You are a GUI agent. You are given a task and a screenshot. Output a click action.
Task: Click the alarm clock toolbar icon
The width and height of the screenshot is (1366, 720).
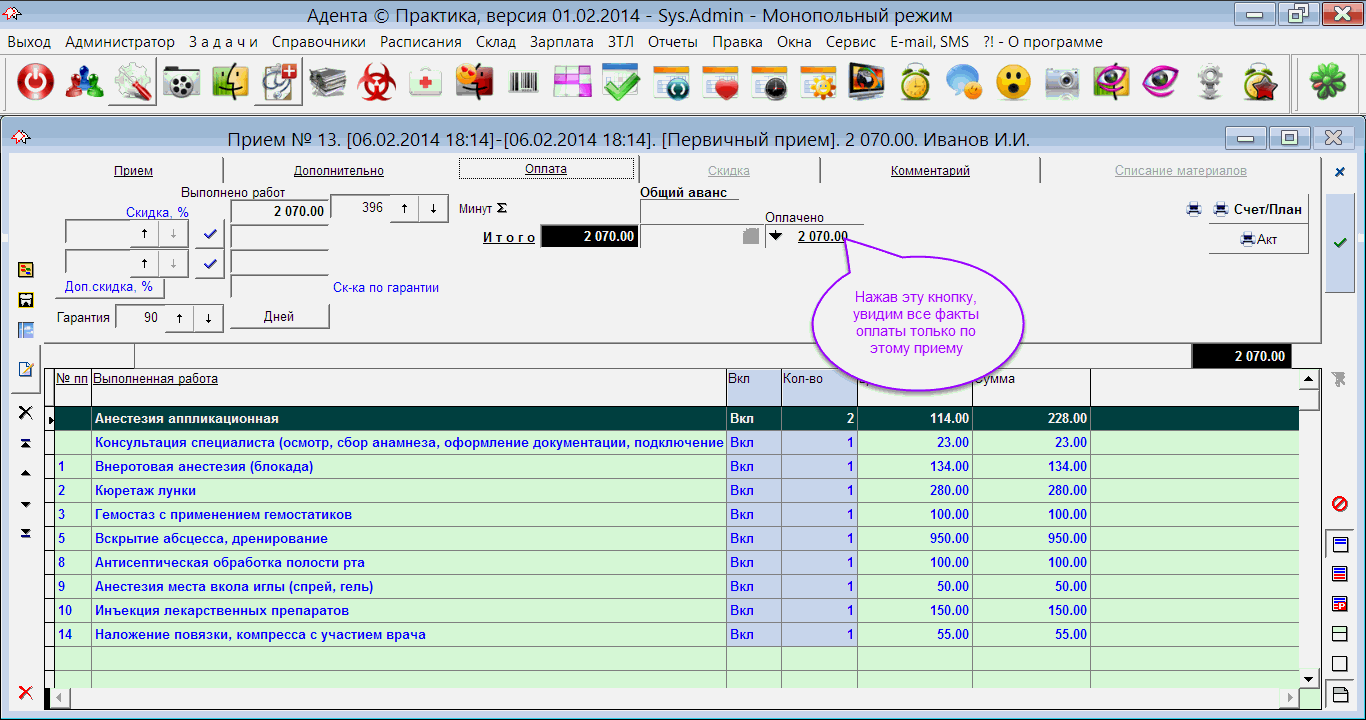[915, 83]
